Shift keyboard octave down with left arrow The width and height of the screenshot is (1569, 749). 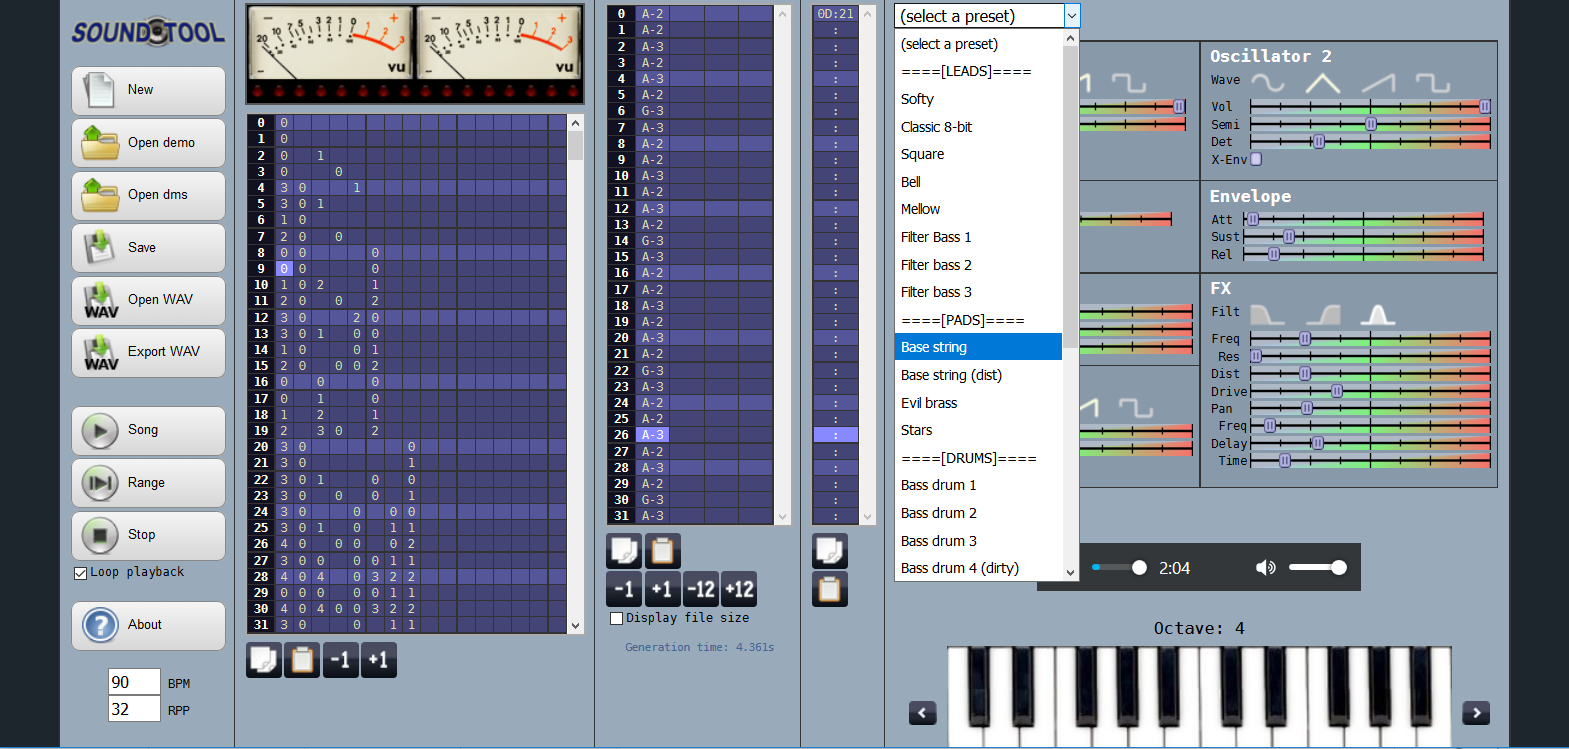point(923,713)
